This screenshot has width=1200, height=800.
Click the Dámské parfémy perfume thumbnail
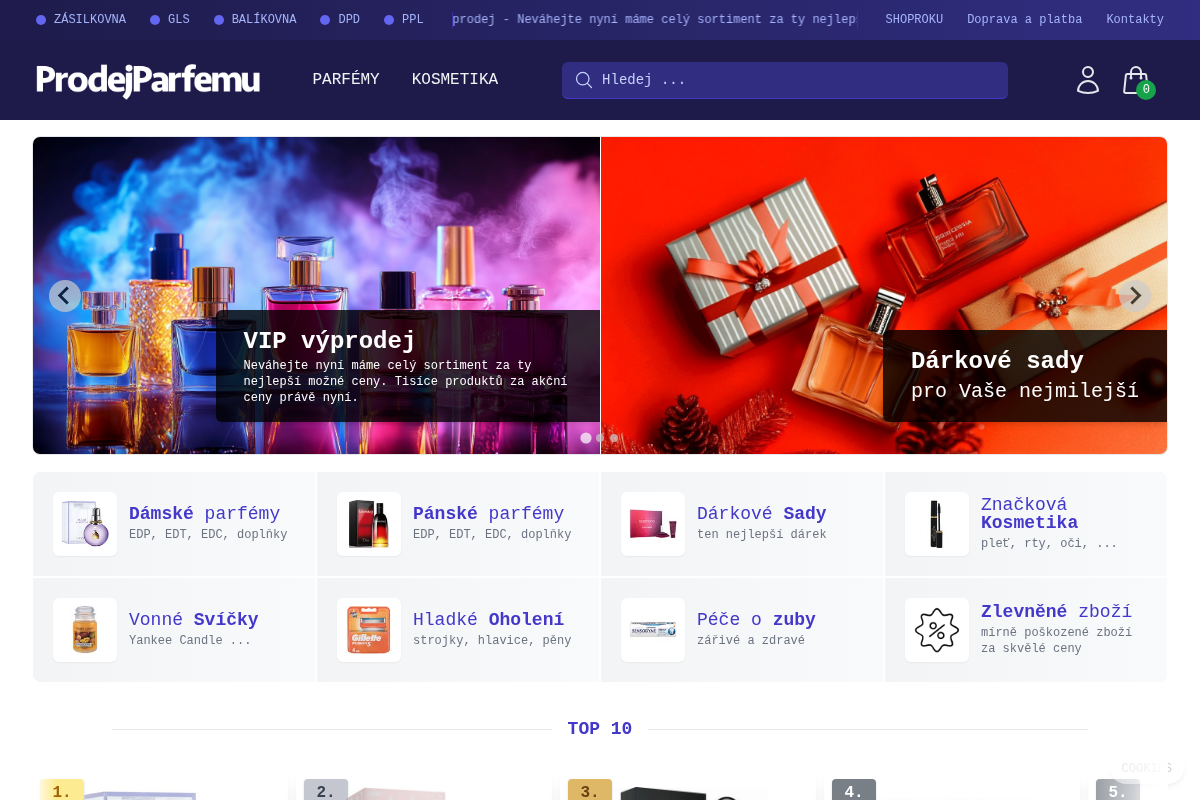pyautogui.click(x=85, y=524)
